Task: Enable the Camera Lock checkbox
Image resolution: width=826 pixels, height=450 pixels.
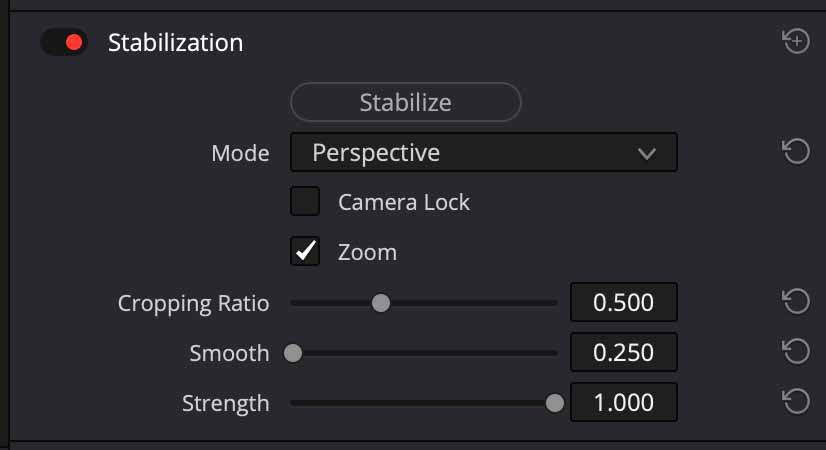Action: (305, 202)
